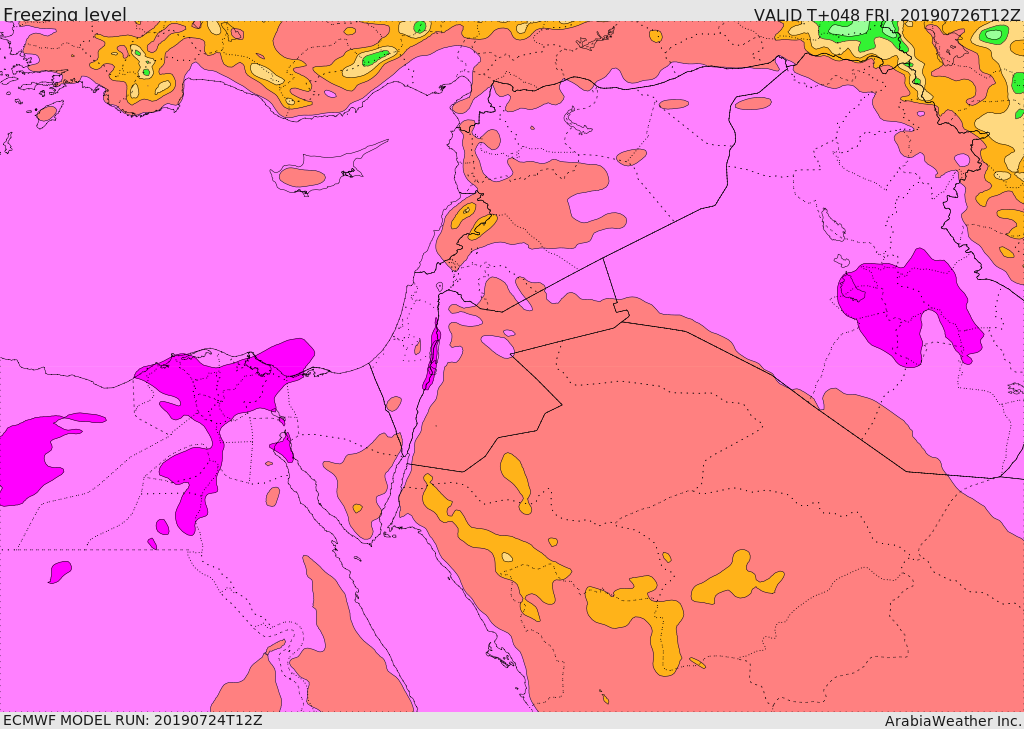The height and width of the screenshot is (729, 1024).
Task: Click the magenta region over southern Iraq
Action: coord(908,307)
